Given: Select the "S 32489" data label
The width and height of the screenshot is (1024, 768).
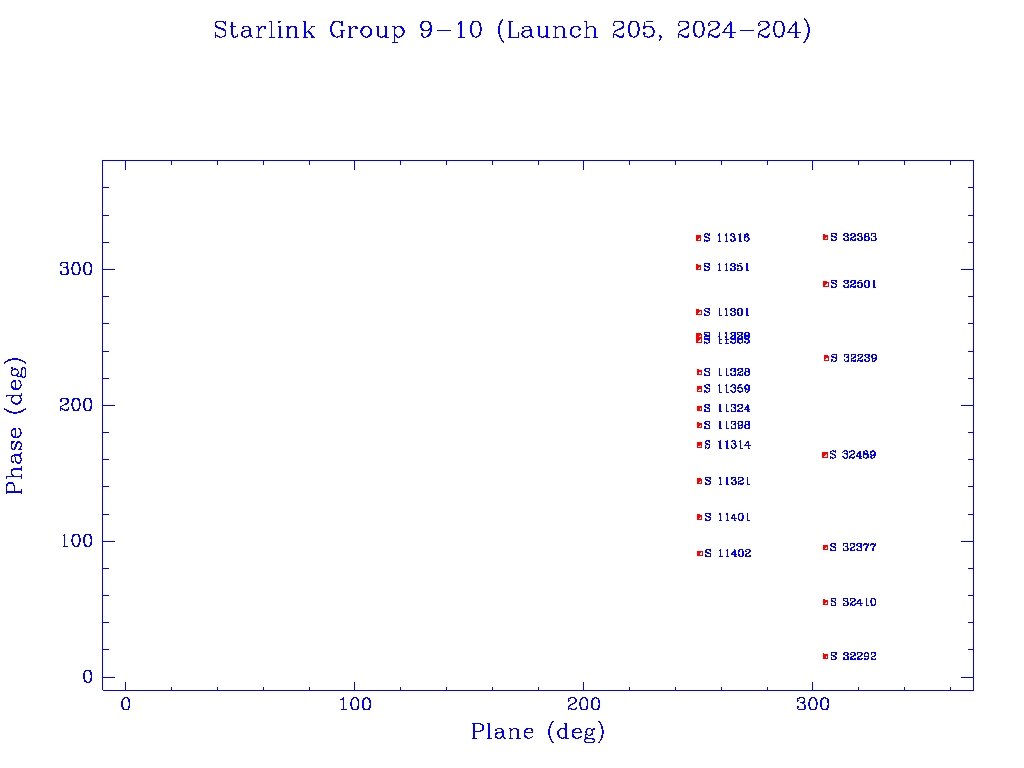Looking at the screenshot, I should (853, 455).
